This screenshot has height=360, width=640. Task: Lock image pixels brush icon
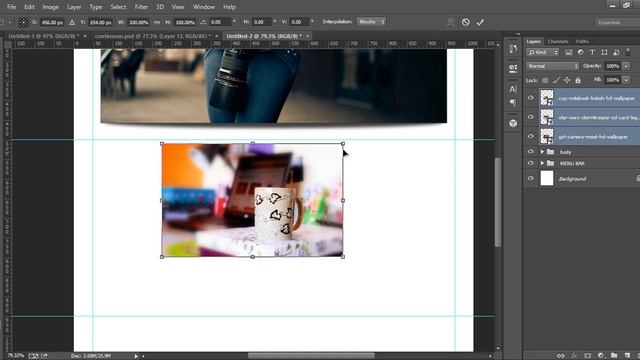click(x=556, y=80)
